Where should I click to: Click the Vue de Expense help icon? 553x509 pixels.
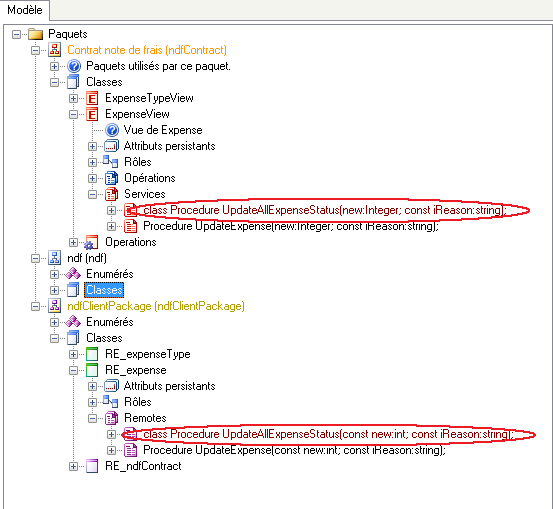(x=112, y=130)
